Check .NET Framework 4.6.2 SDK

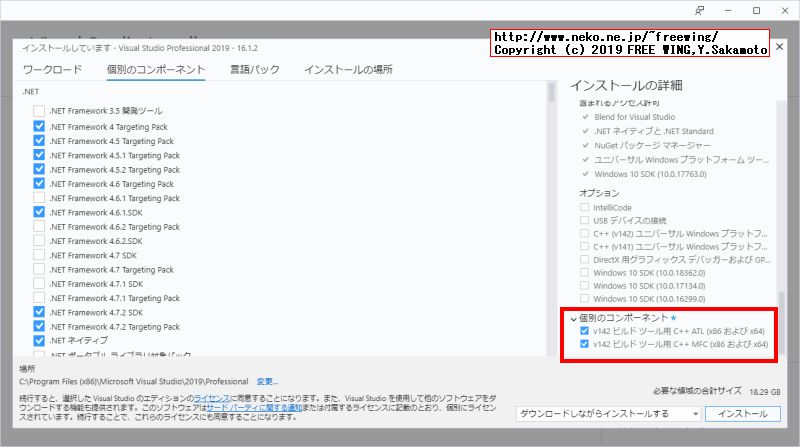[39, 241]
